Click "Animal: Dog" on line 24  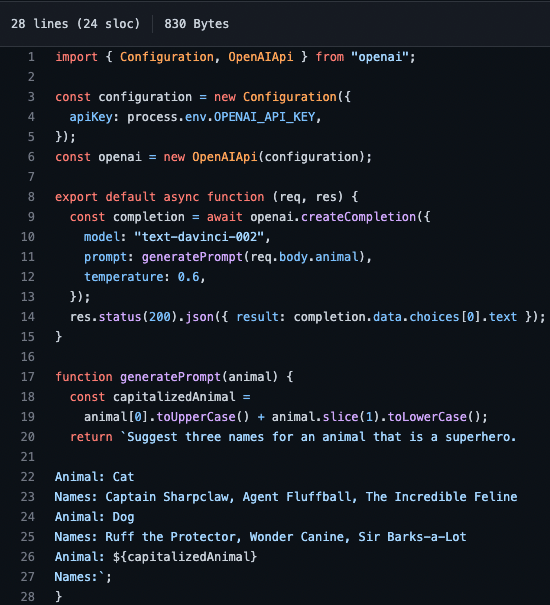[x=95, y=517]
